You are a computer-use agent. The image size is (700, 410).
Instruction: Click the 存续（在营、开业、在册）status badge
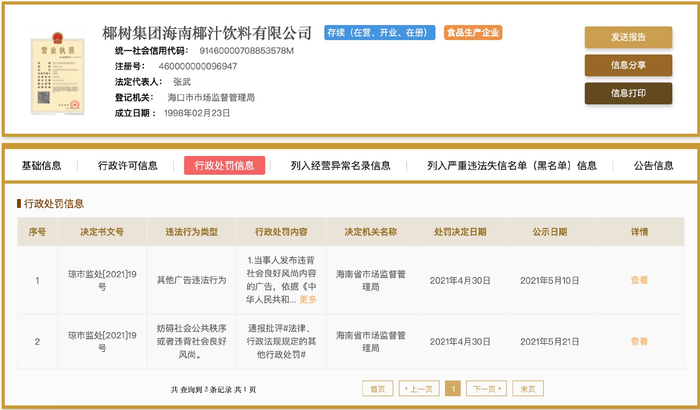click(380, 33)
